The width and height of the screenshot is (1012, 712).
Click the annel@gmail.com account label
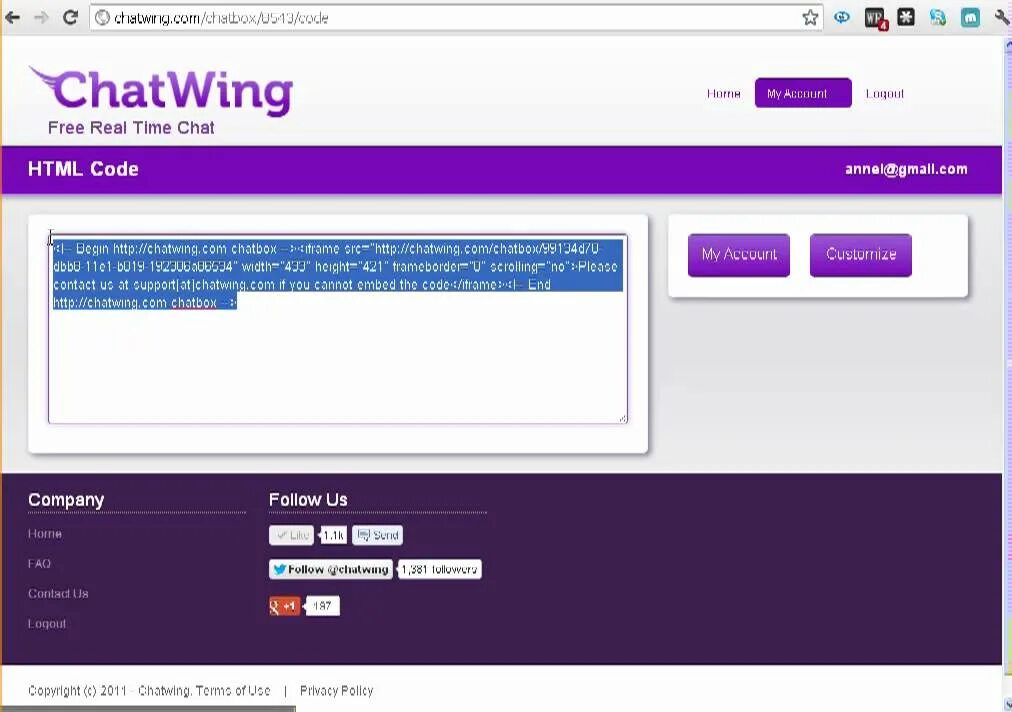pos(906,169)
